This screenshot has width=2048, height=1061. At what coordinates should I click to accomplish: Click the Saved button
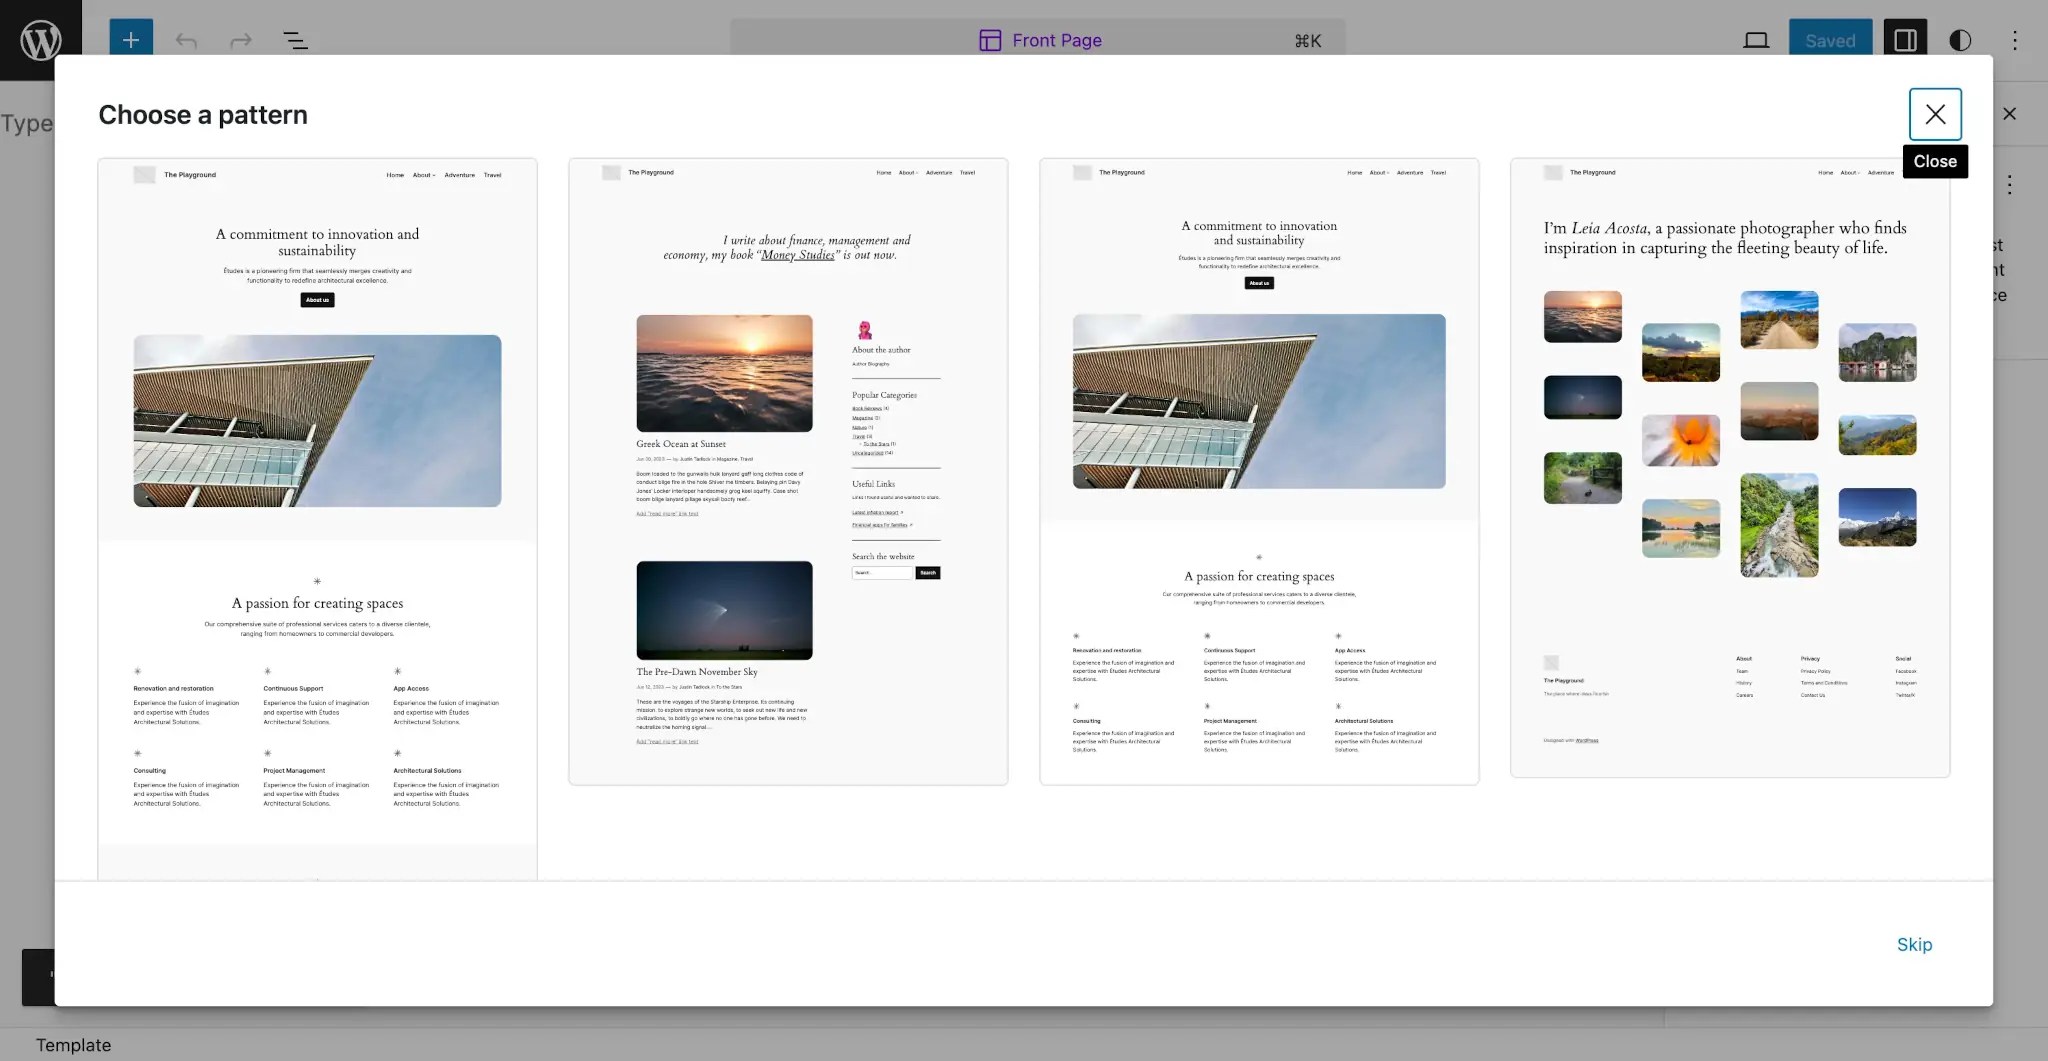(1830, 40)
